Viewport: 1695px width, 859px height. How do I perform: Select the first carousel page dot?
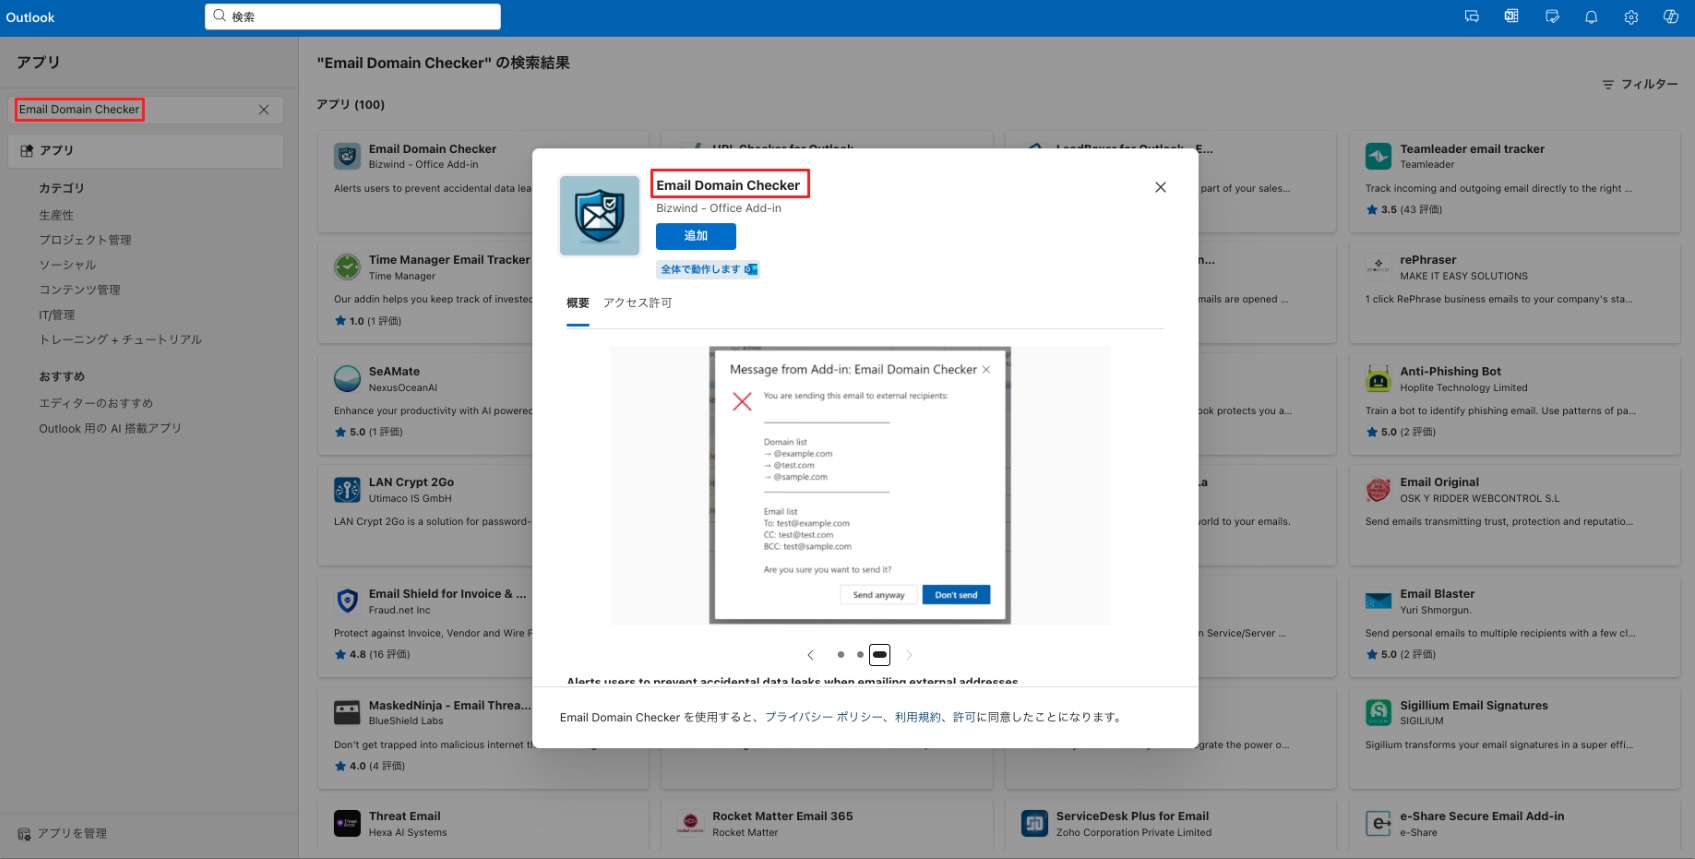pyautogui.click(x=840, y=655)
